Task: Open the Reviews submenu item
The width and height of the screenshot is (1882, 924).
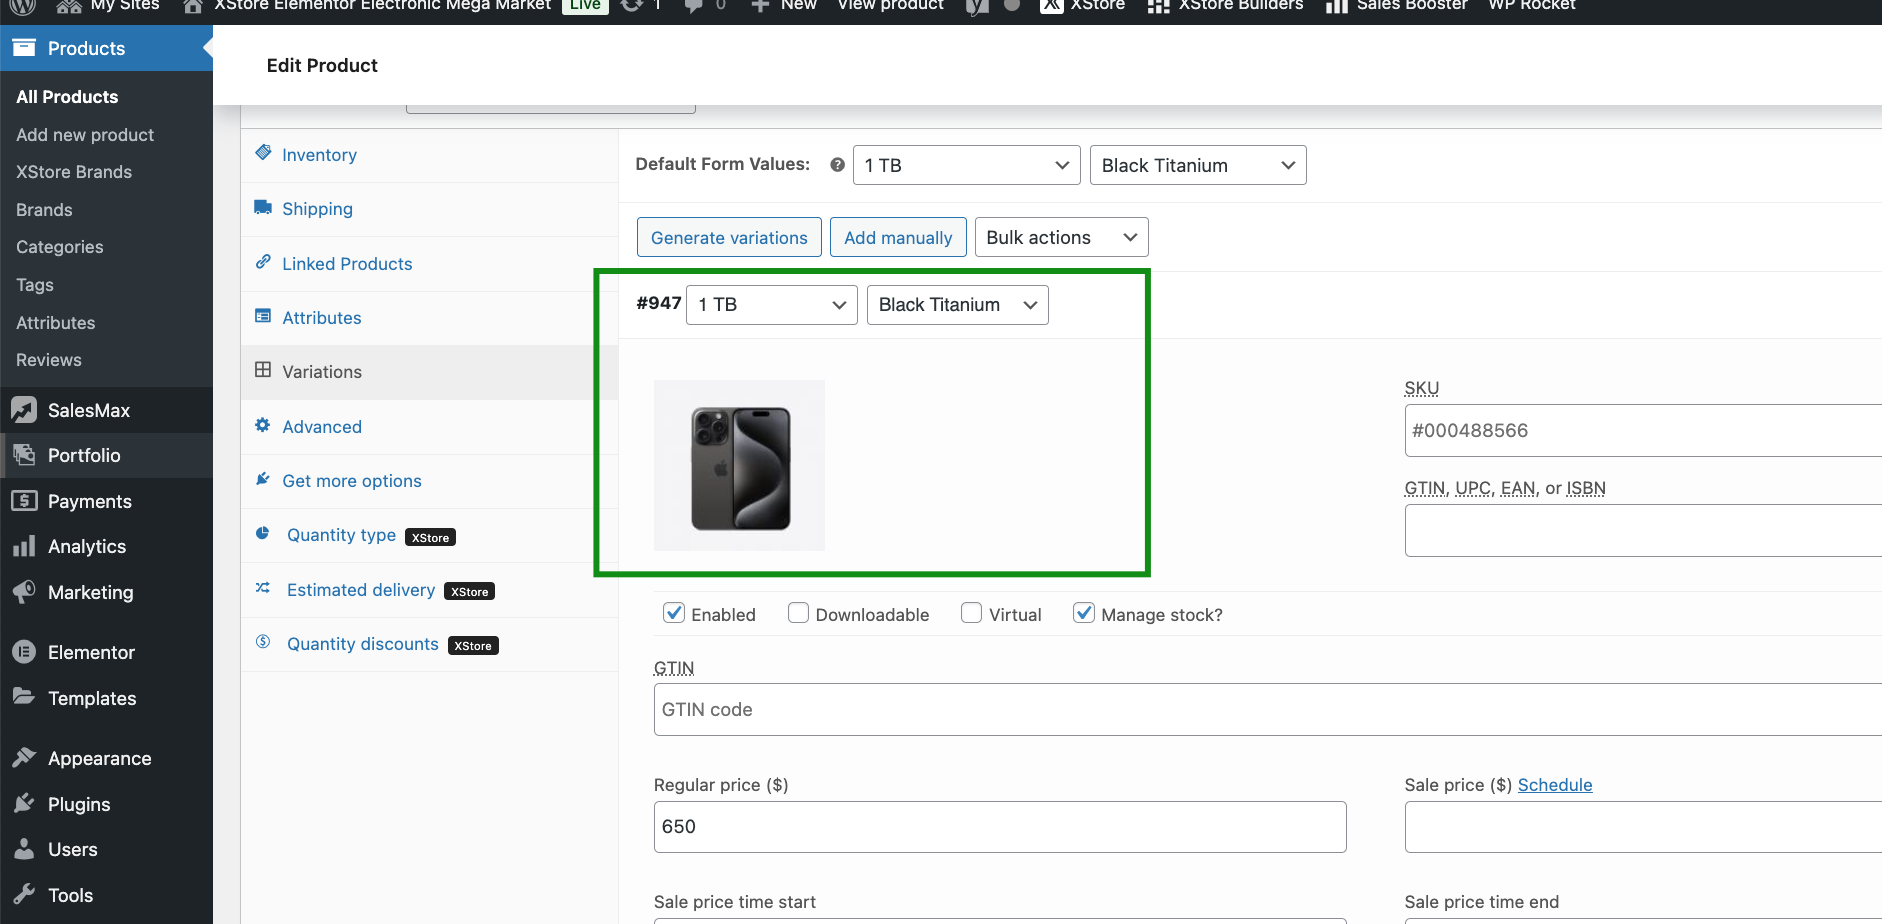Action: 49,360
